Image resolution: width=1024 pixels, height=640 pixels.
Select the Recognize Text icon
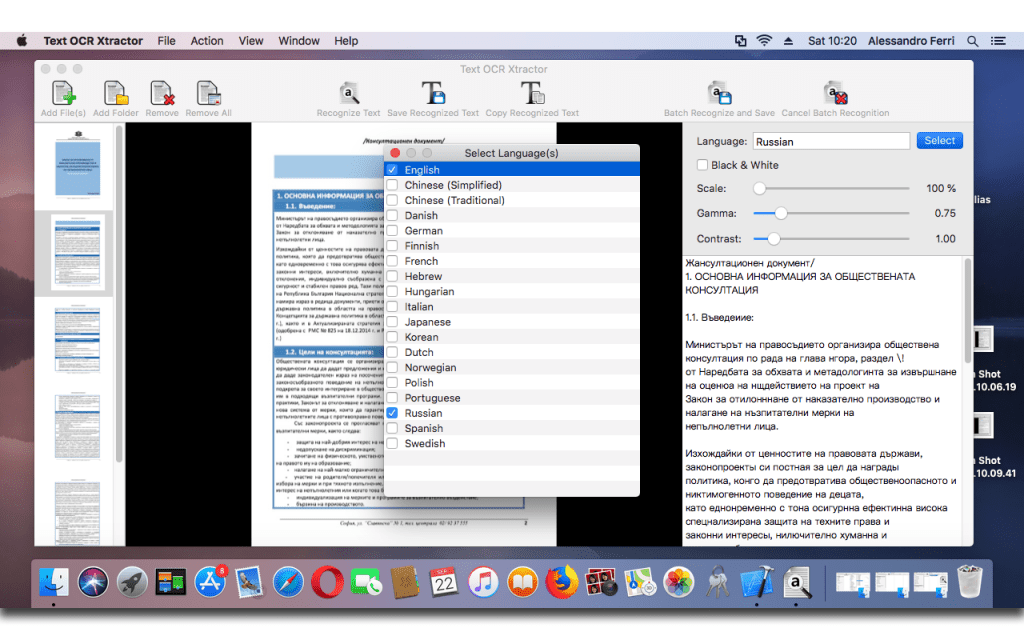[347, 95]
